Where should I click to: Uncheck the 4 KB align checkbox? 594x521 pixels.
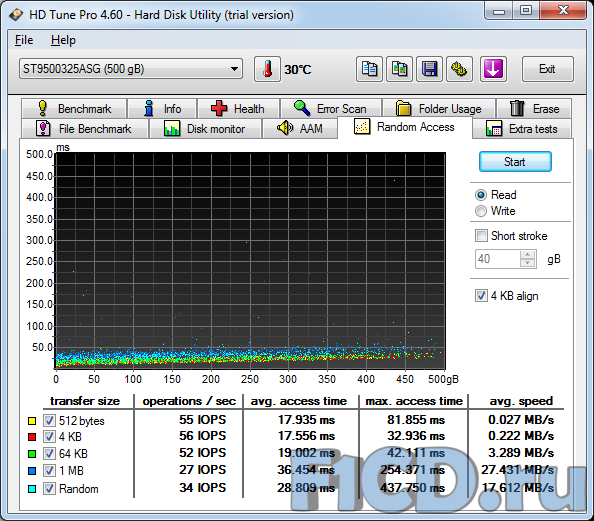click(x=481, y=296)
